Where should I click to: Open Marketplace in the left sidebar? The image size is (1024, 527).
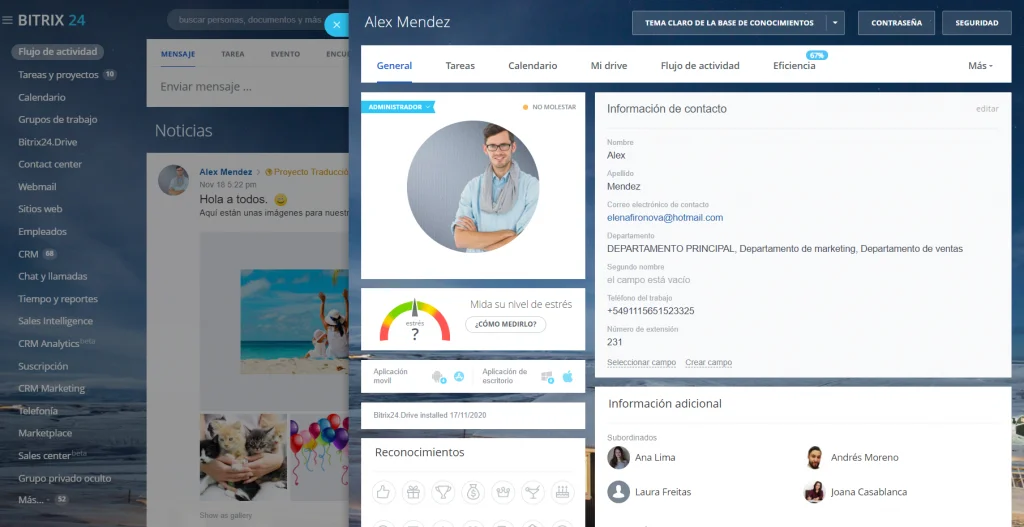coord(45,433)
